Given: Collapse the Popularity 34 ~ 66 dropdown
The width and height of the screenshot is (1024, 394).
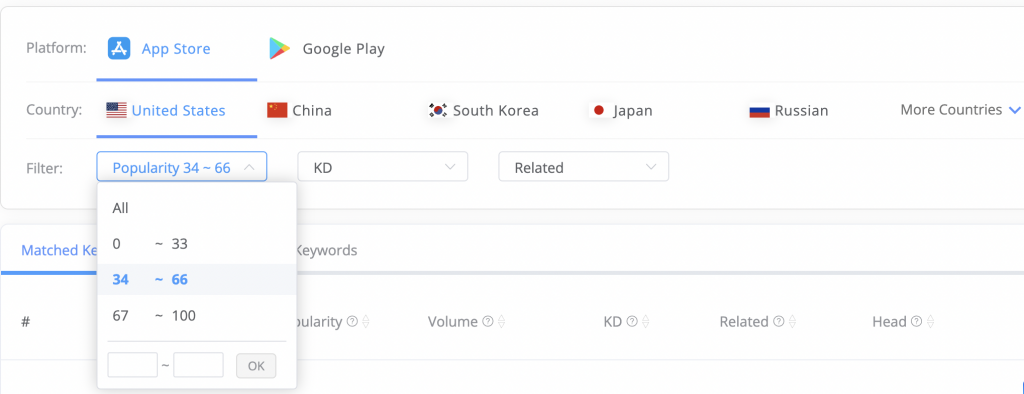Looking at the screenshot, I should coord(182,167).
